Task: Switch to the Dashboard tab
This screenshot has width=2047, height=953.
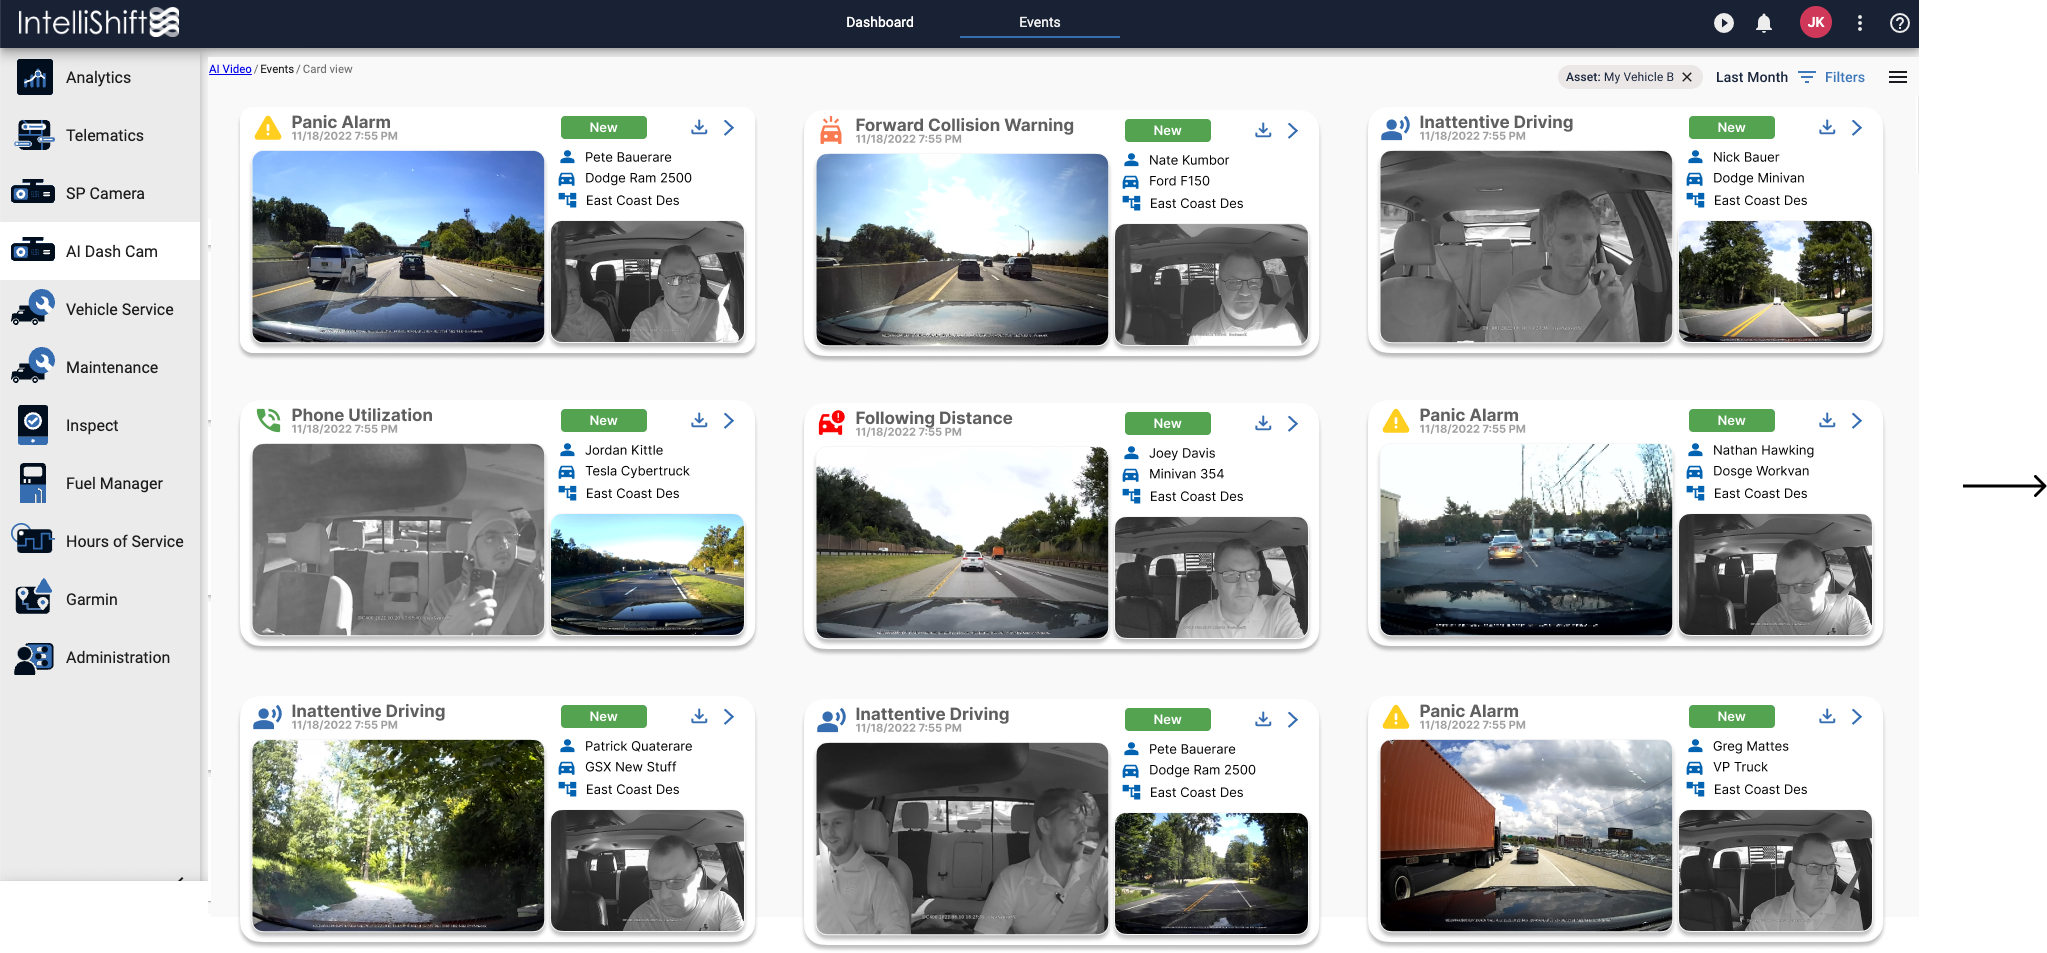Action: [879, 22]
